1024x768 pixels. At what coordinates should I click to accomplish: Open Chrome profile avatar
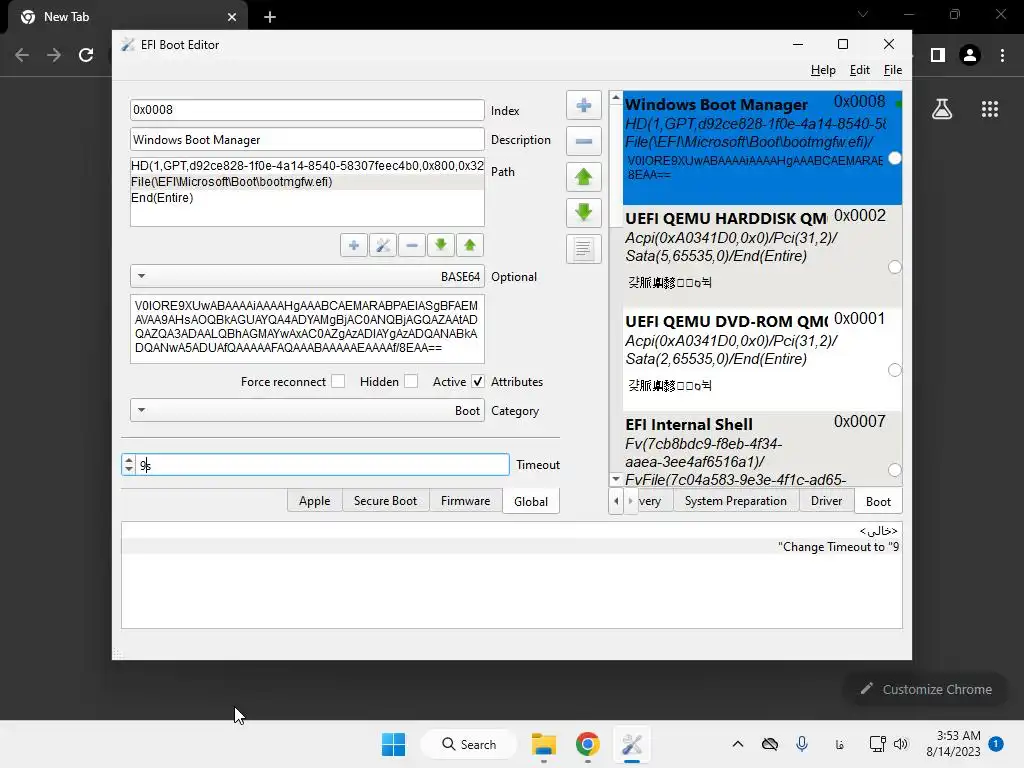(x=970, y=55)
